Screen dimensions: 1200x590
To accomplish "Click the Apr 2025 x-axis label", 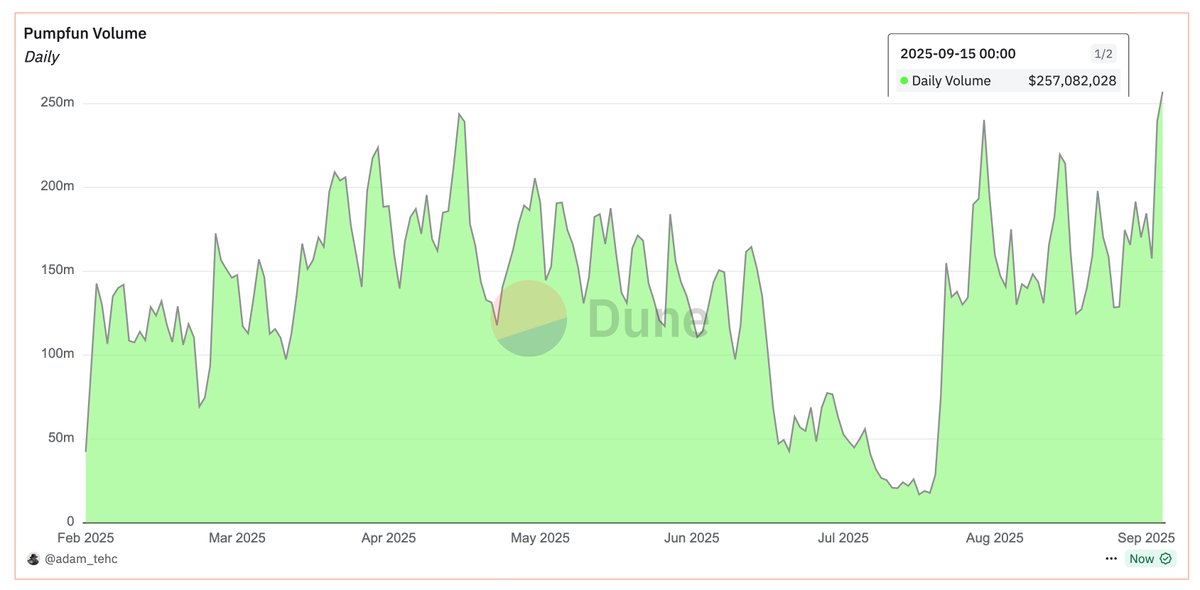I will point(388,538).
